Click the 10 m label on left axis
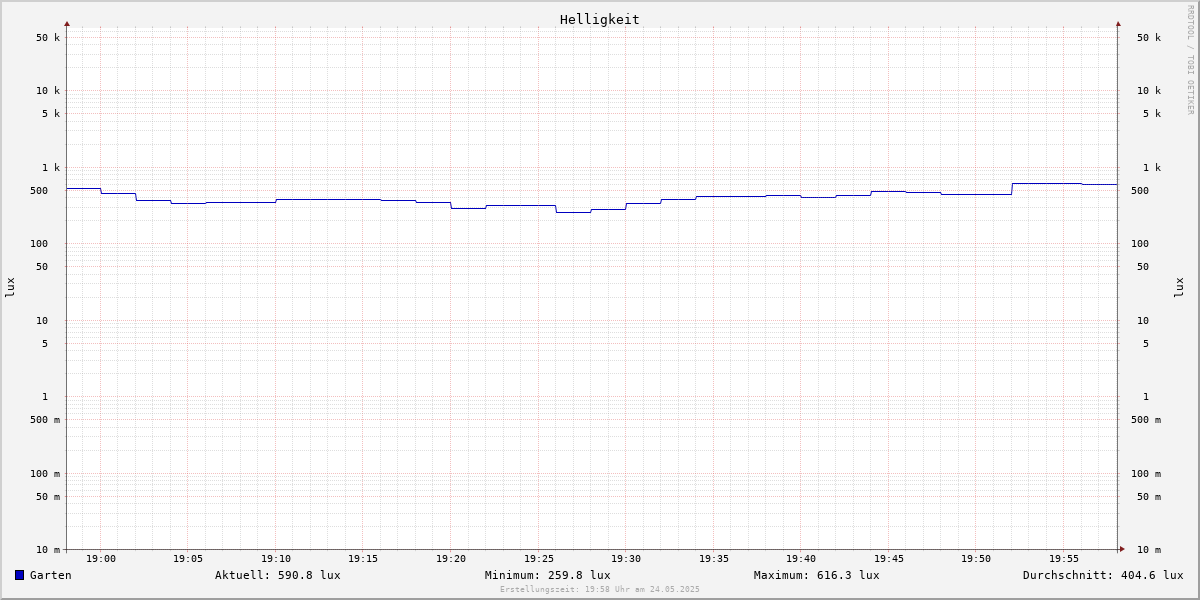Viewport: 1200px width, 600px height. pyautogui.click(x=48, y=550)
